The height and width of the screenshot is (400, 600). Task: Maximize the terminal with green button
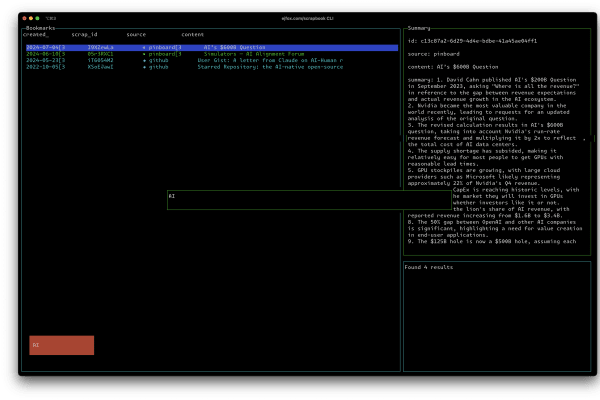37,18
